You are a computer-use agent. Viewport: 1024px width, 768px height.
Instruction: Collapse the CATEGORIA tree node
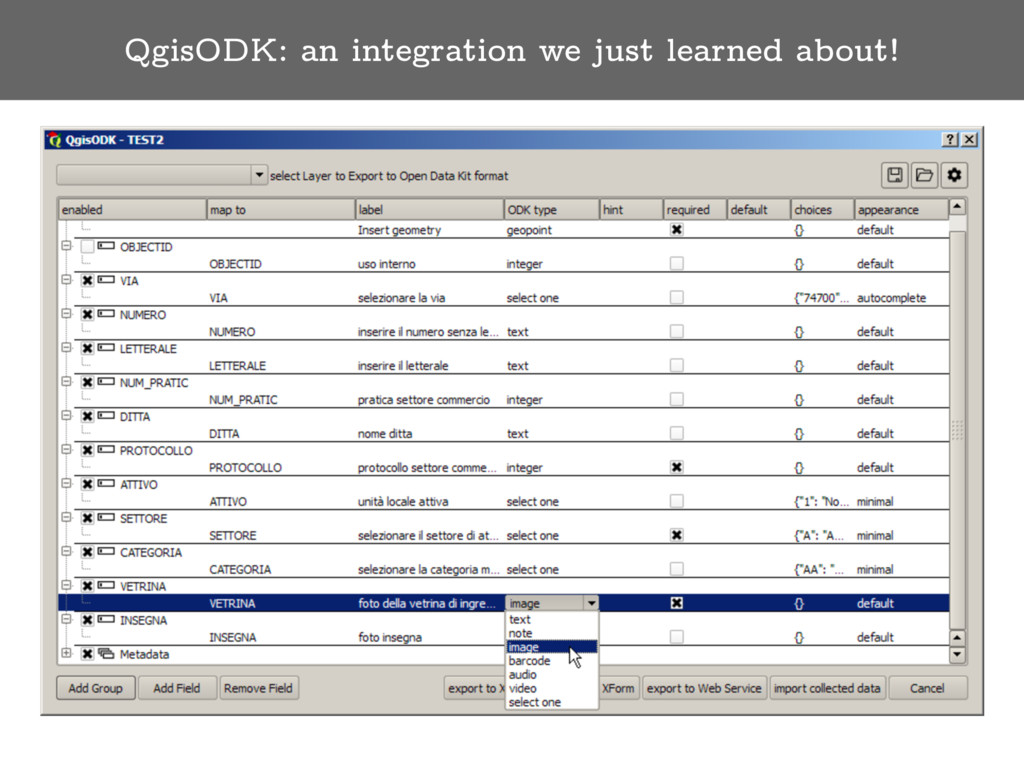66,552
